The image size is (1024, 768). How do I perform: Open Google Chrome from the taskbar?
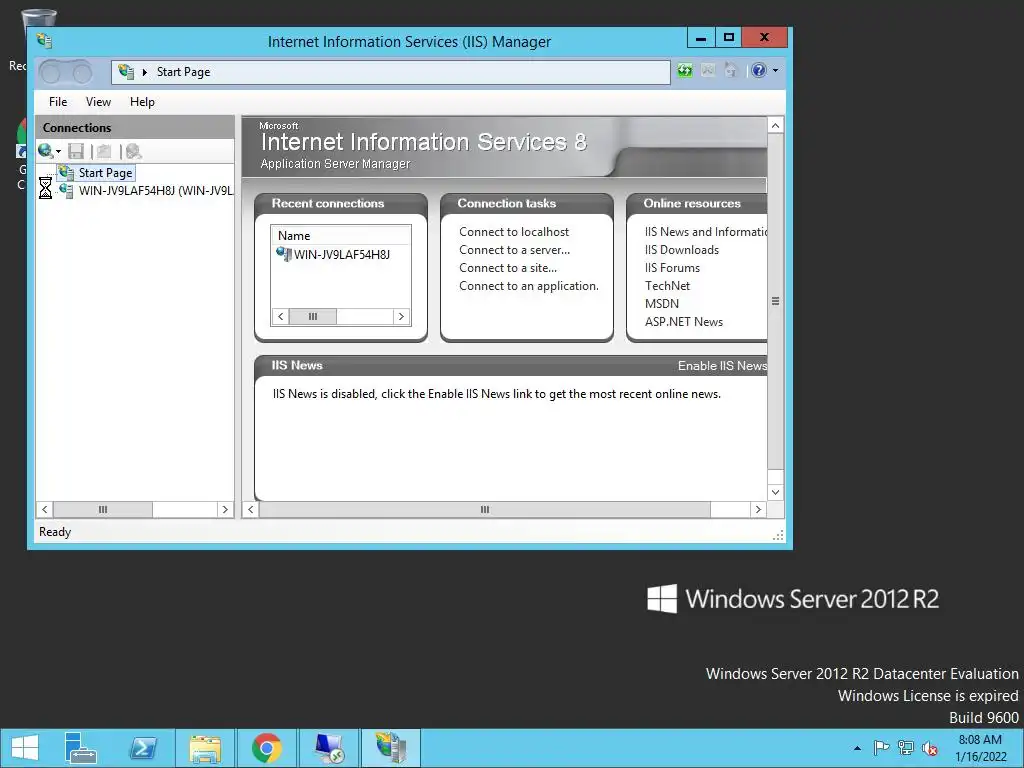266,748
